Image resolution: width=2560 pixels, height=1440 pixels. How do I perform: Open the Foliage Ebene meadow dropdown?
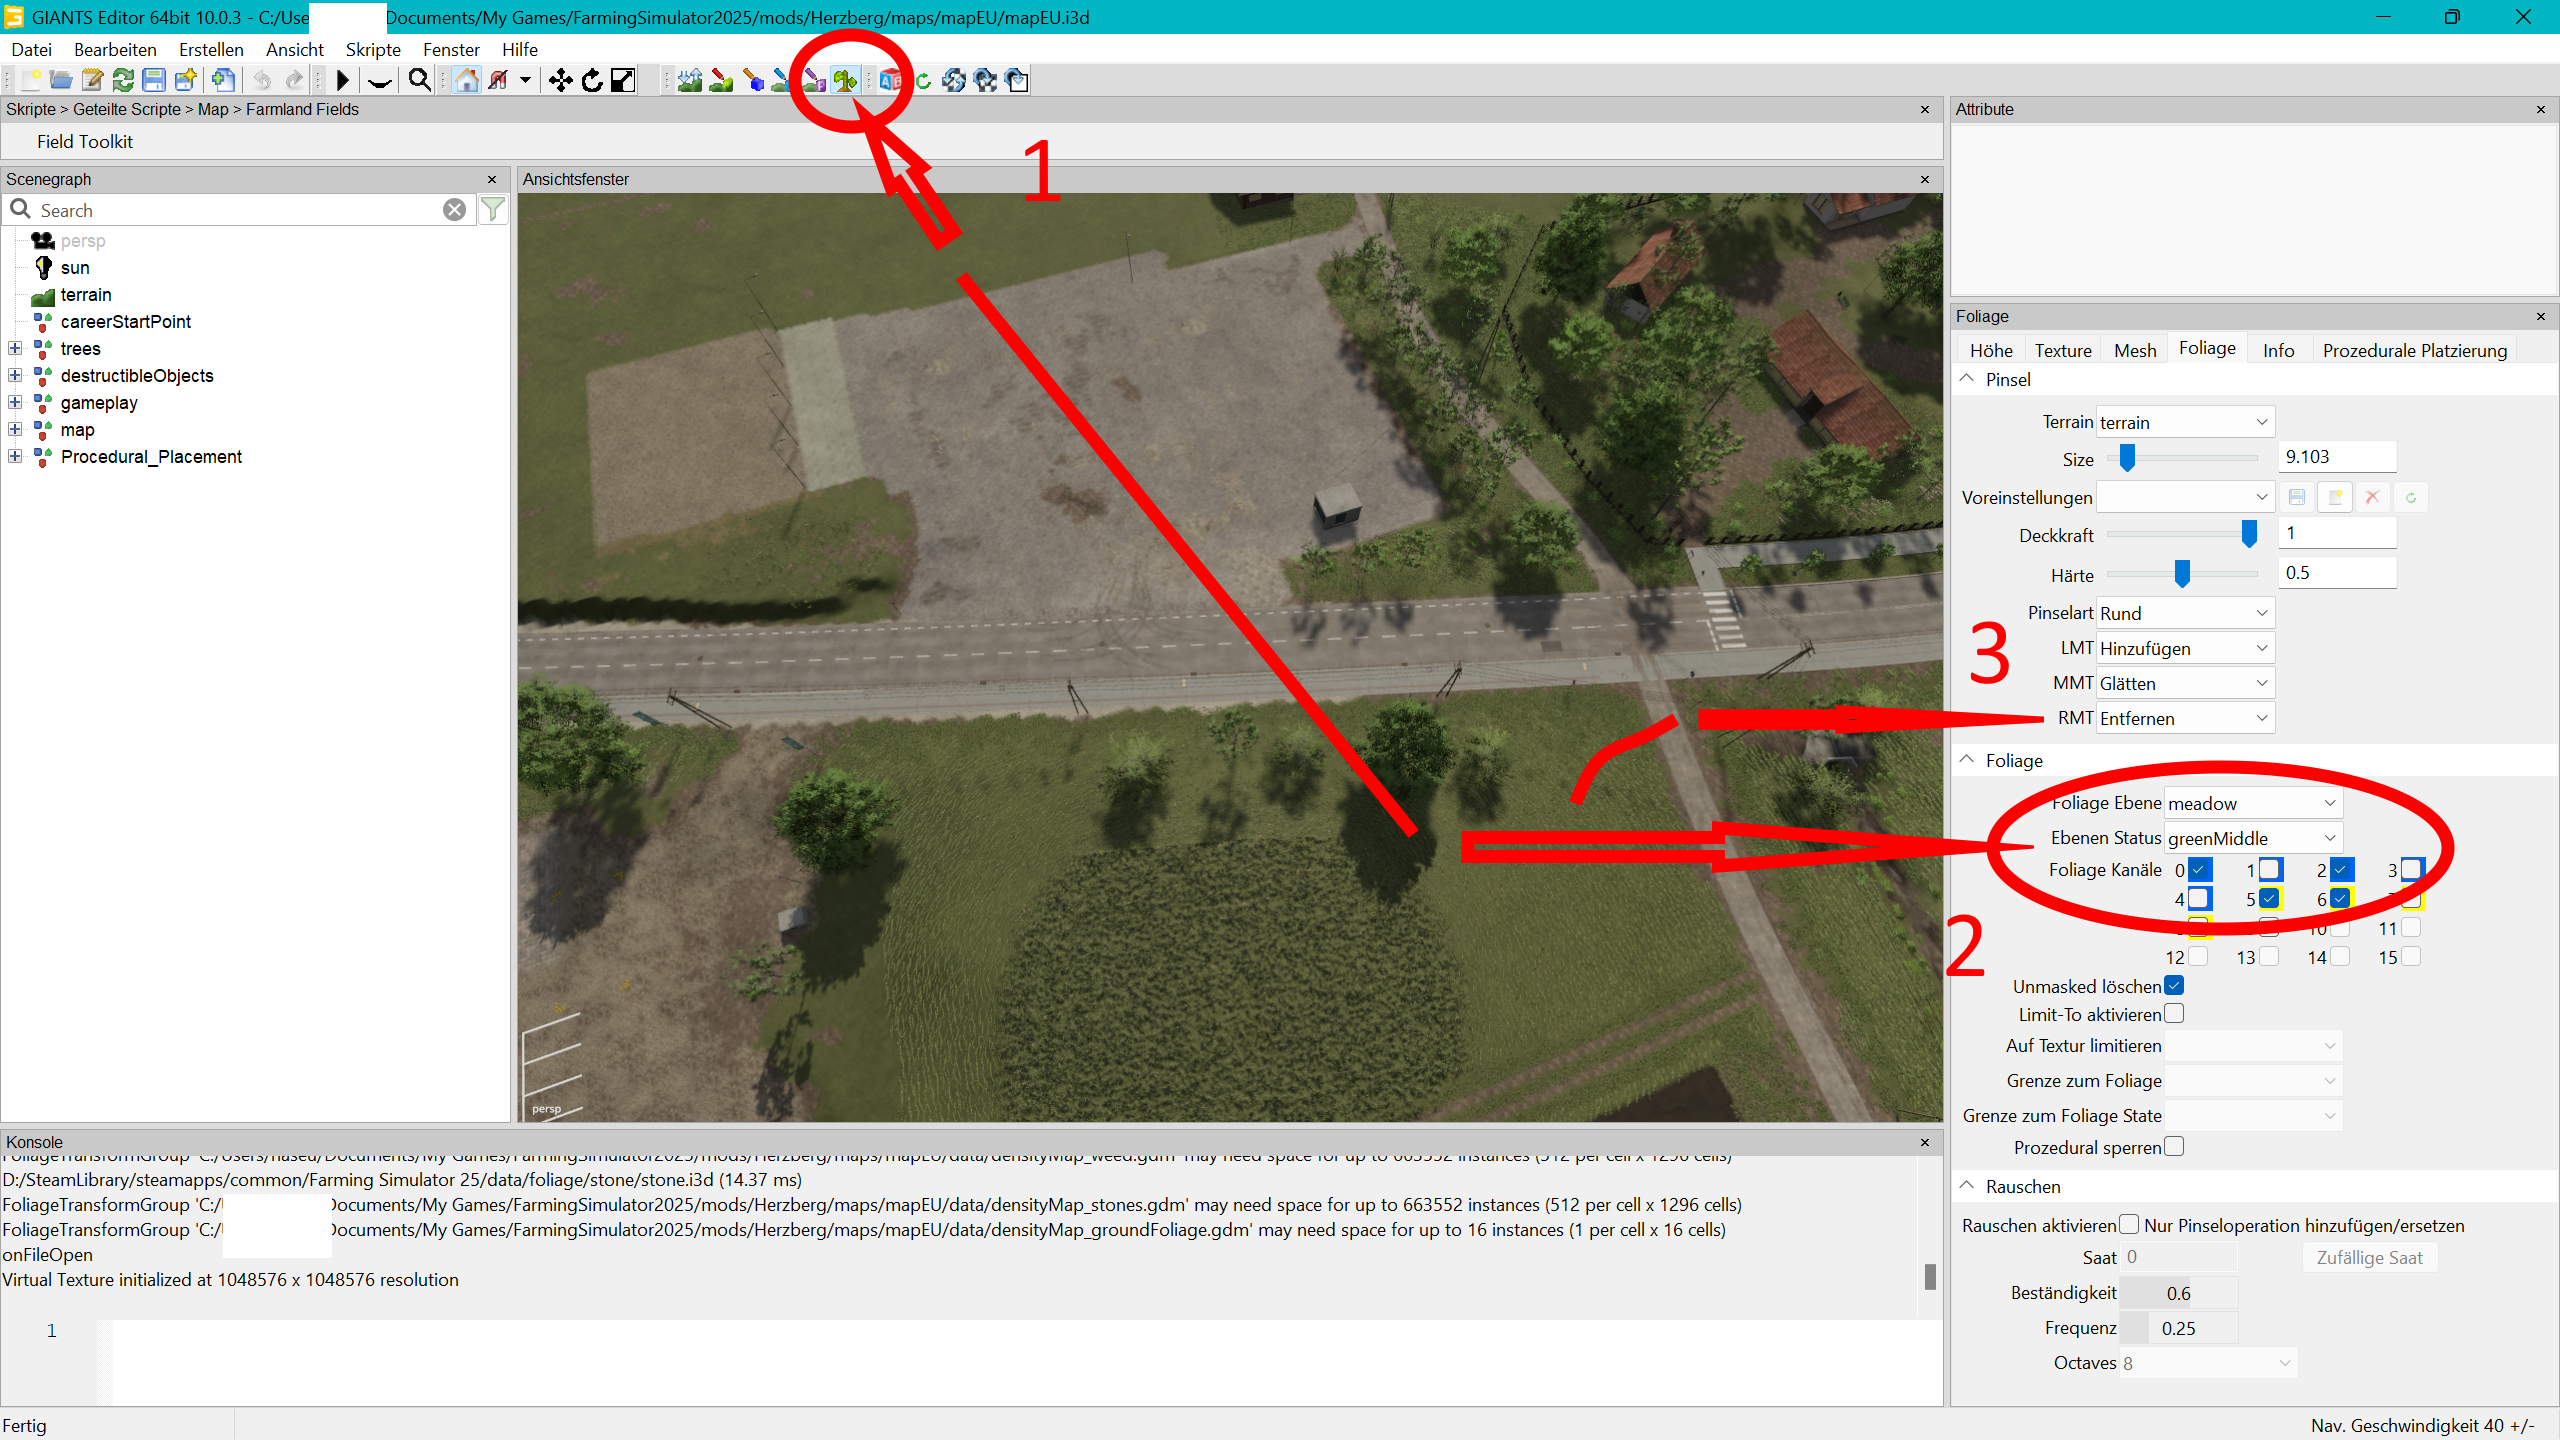coord(2252,803)
